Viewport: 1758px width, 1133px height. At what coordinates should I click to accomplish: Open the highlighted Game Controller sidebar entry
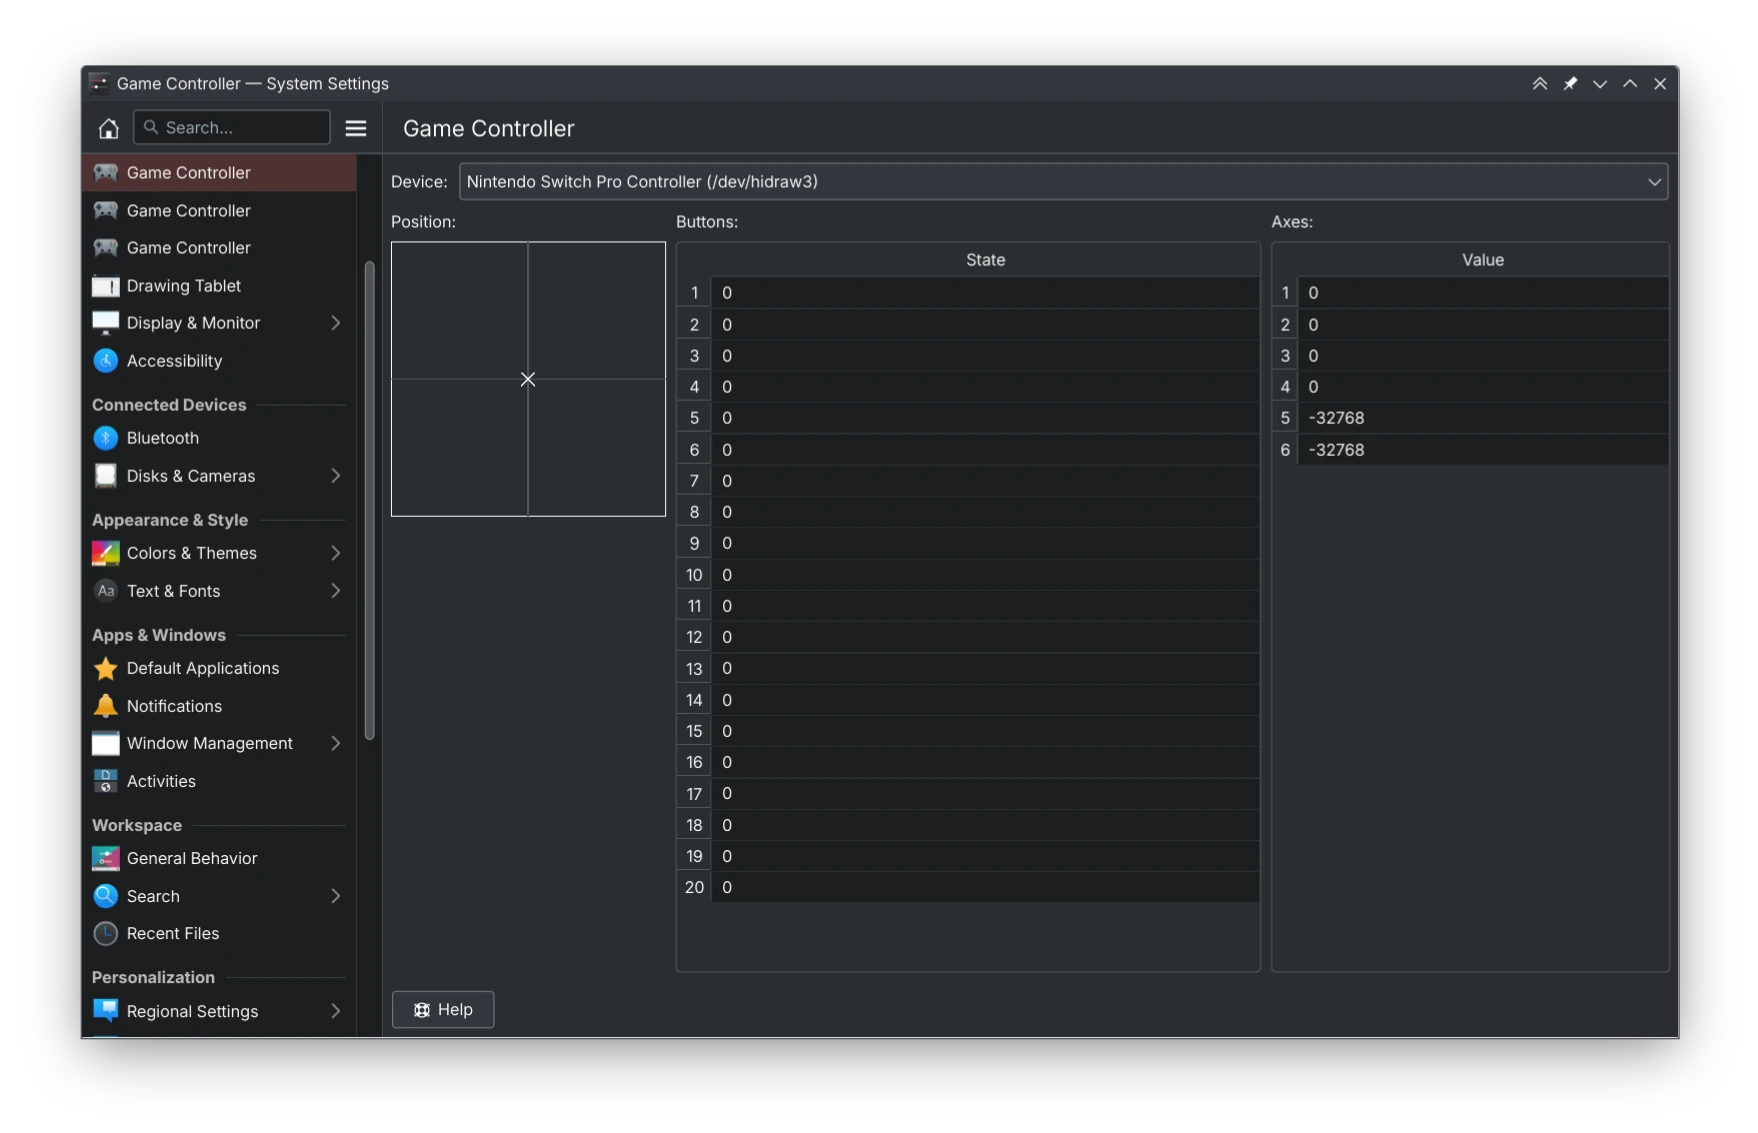coord(219,173)
